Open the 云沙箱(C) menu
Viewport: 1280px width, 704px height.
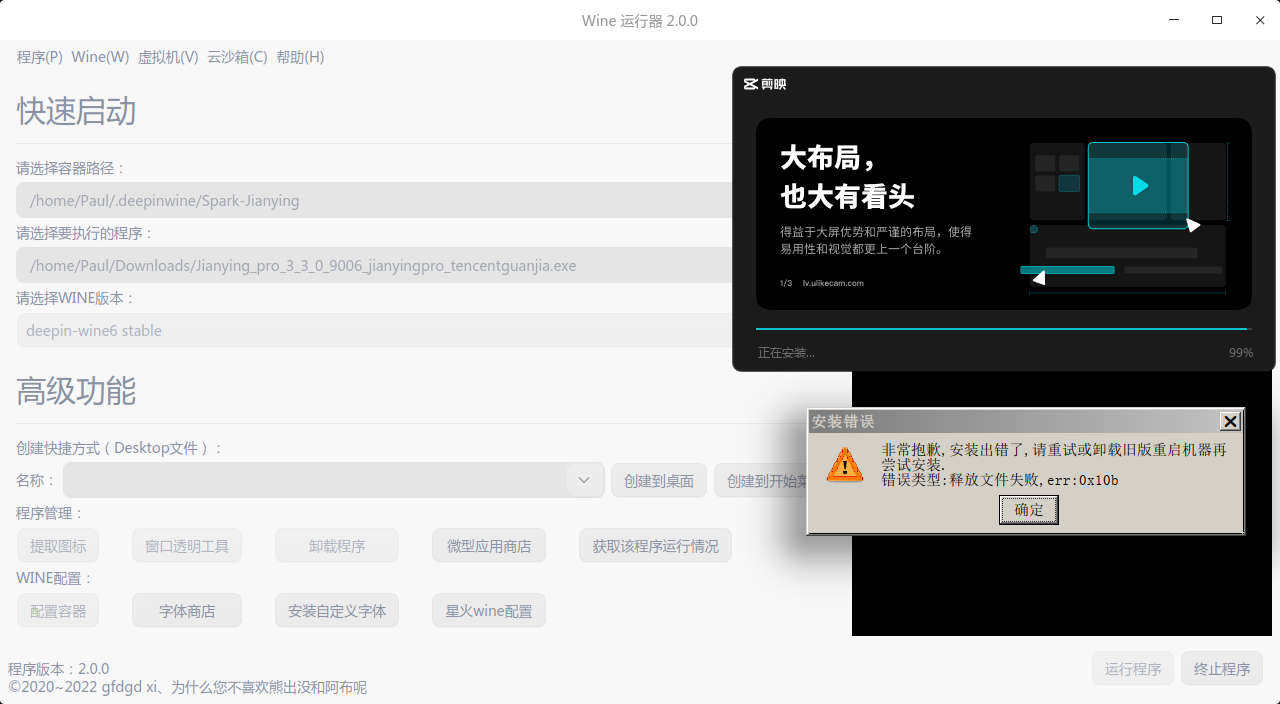click(x=237, y=57)
